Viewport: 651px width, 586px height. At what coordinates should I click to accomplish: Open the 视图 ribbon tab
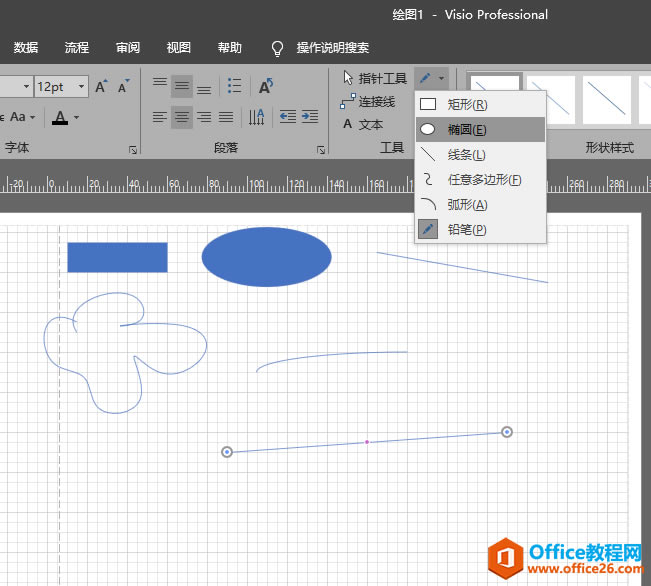(x=179, y=48)
